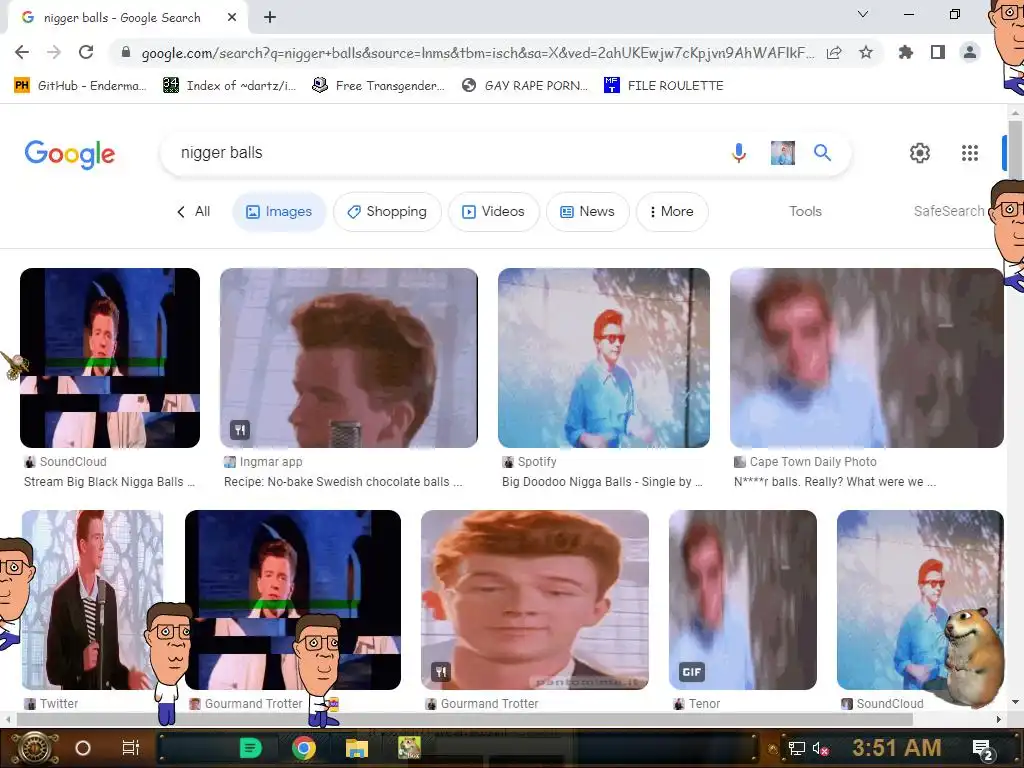The image size is (1024, 768).
Task: Open the Twitter image result
Action: coord(92,600)
